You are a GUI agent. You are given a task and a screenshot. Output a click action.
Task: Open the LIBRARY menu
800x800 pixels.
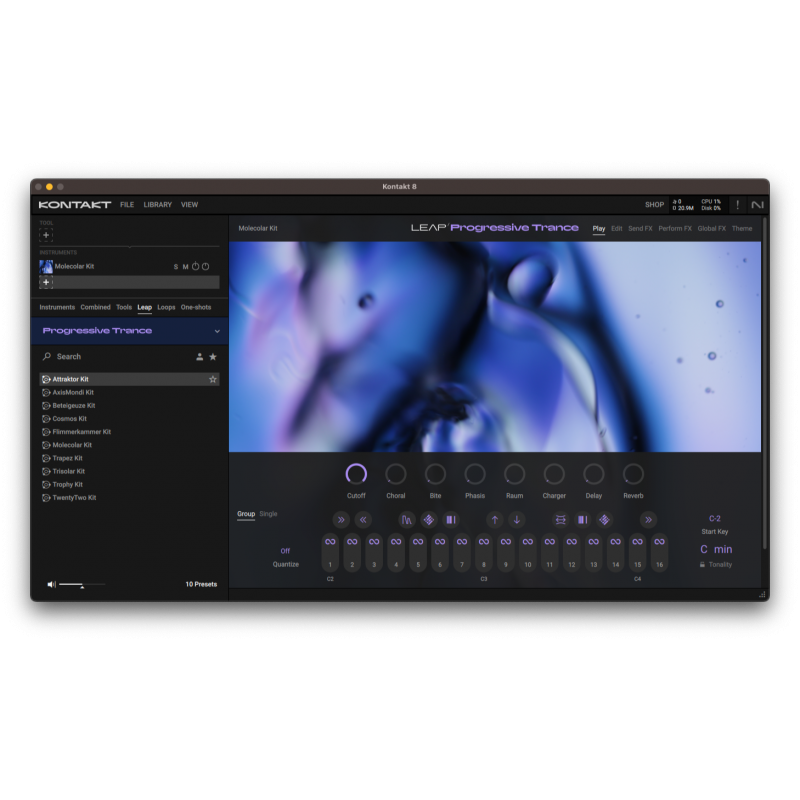pyautogui.click(x=158, y=205)
